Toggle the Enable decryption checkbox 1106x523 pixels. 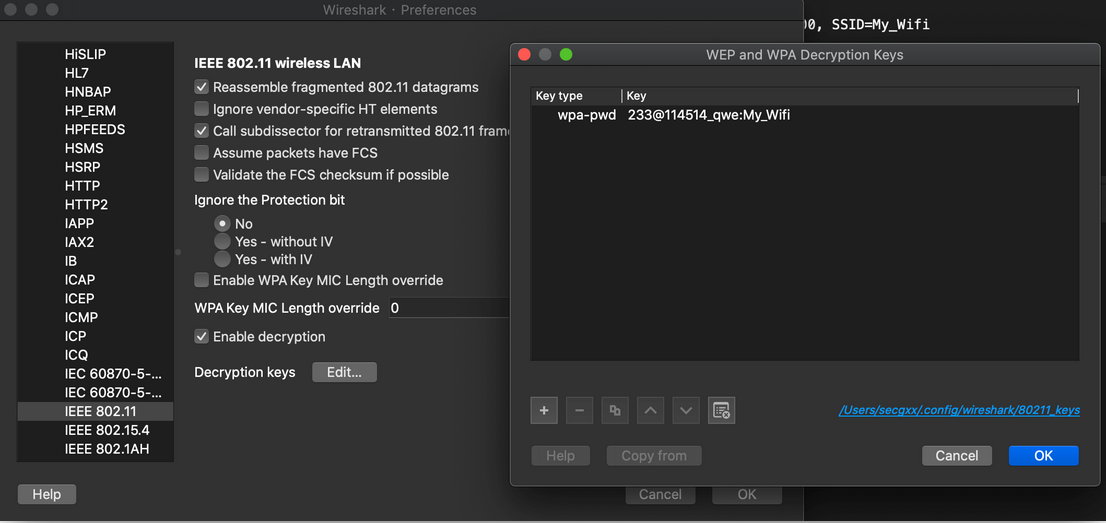tap(201, 337)
